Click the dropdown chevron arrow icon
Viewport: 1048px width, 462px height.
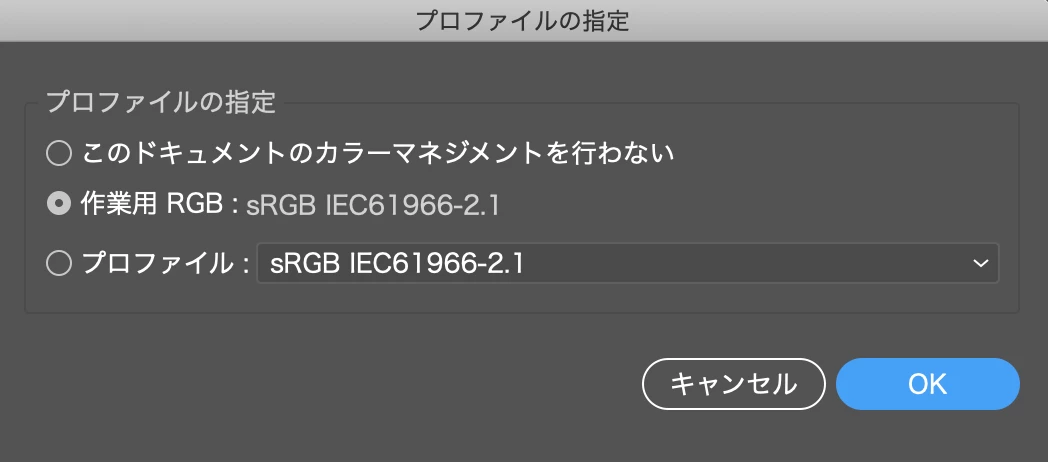(980, 263)
